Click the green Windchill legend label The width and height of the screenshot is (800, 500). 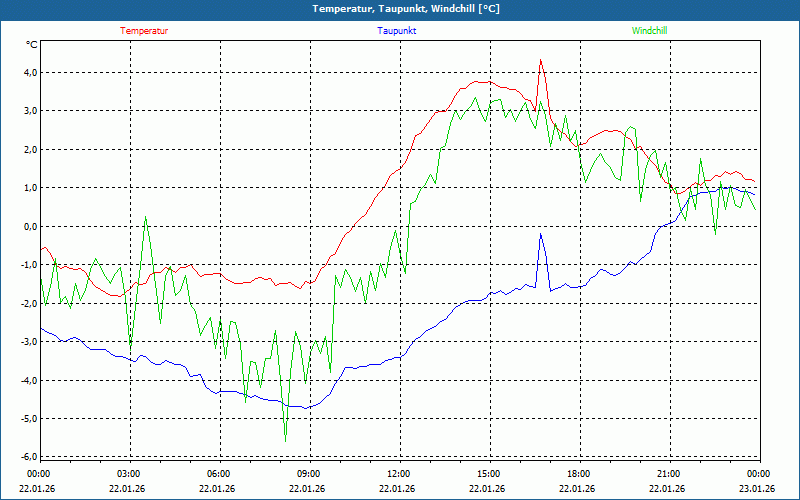click(x=649, y=31)
